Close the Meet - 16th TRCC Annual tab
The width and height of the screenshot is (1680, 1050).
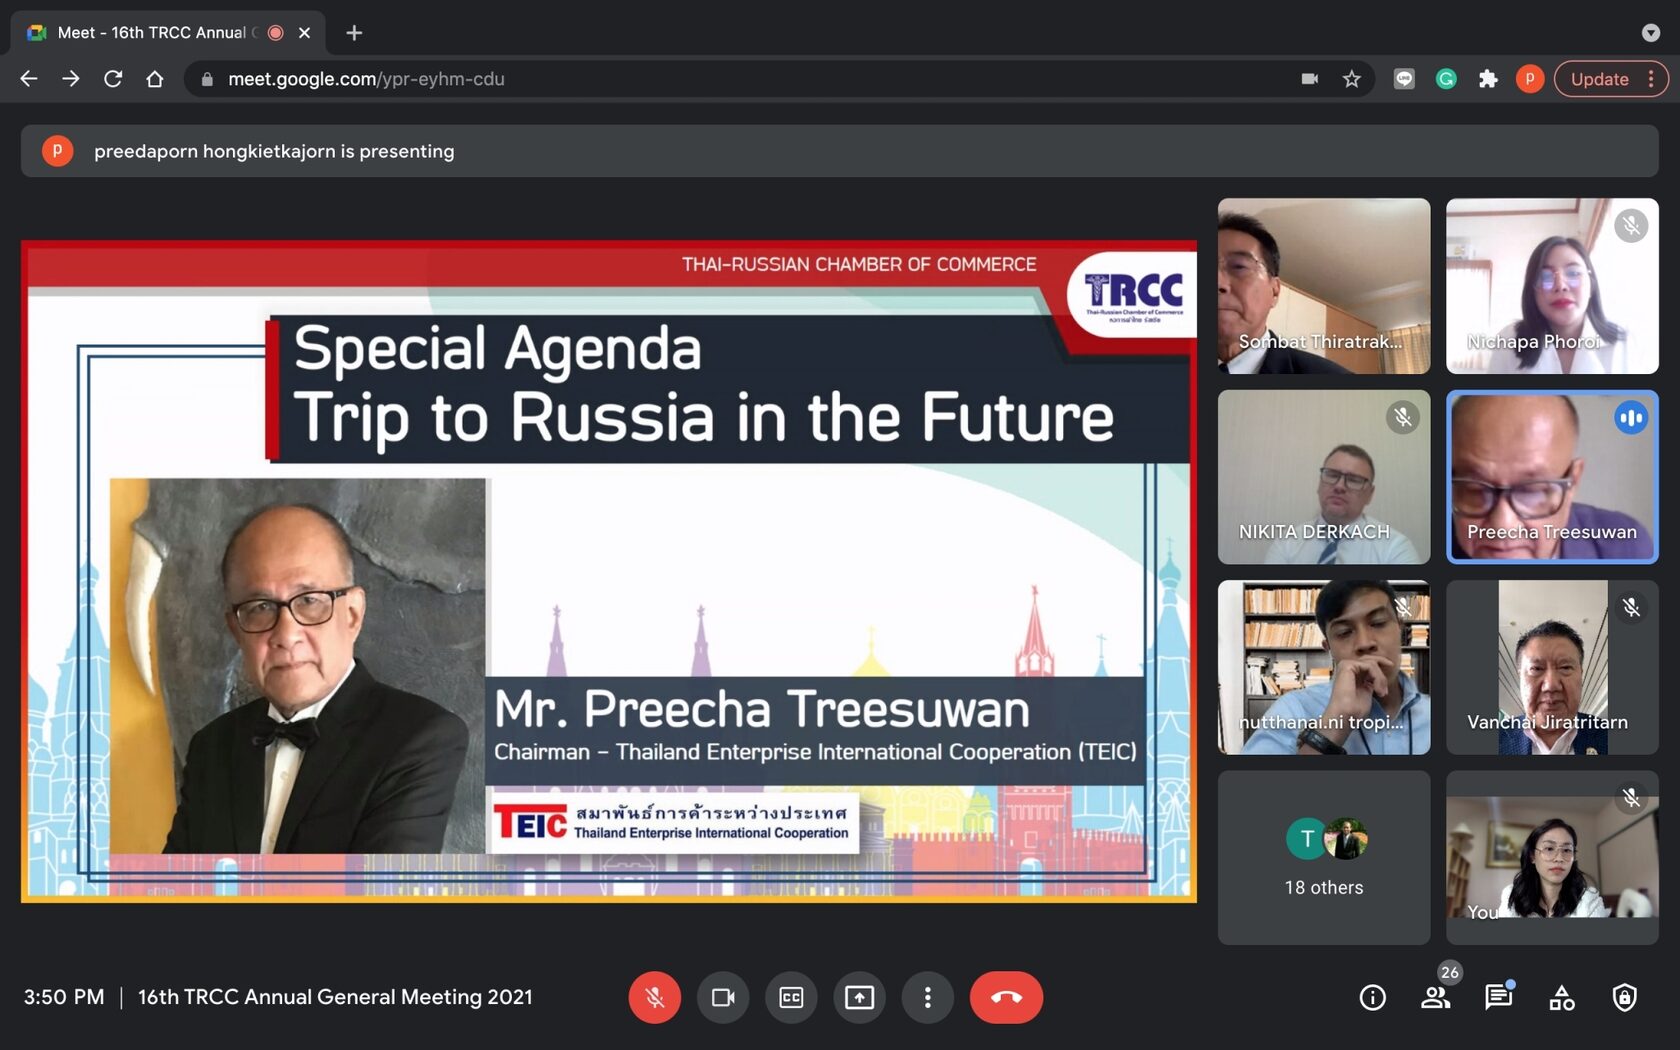pos(305,33)
